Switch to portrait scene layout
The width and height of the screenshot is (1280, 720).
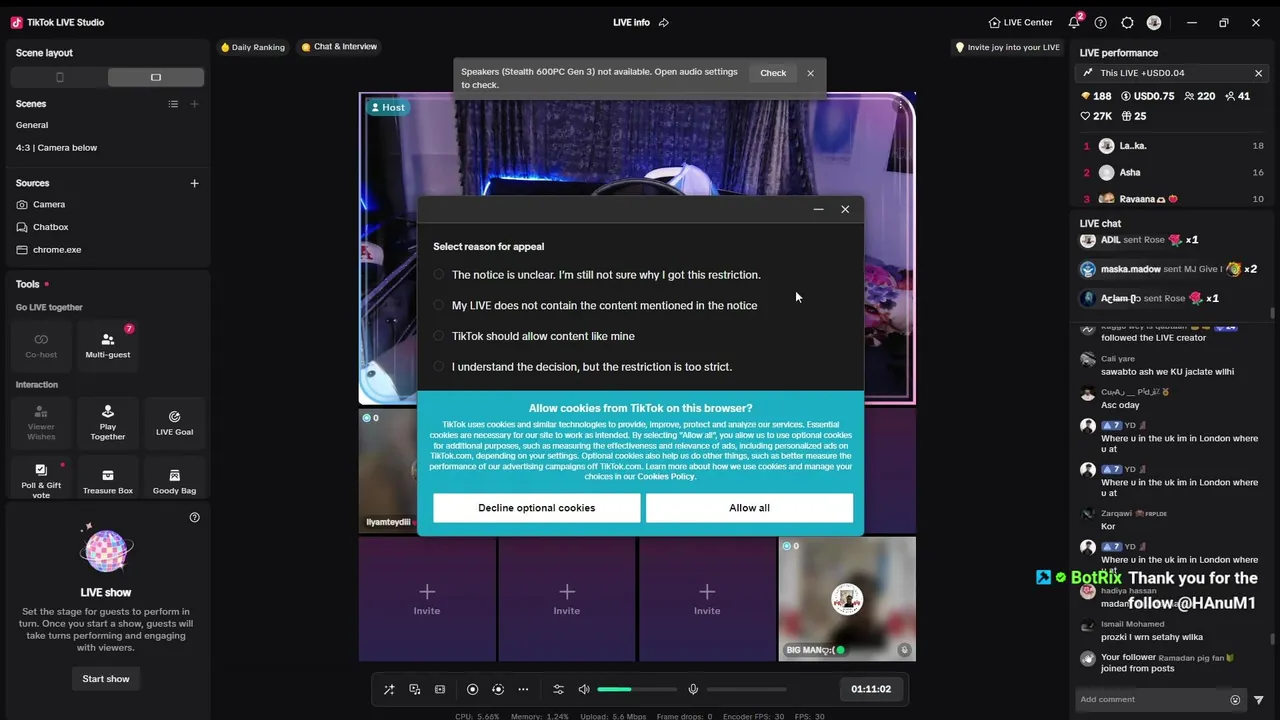pyautogui.click(x=59, y=77)
